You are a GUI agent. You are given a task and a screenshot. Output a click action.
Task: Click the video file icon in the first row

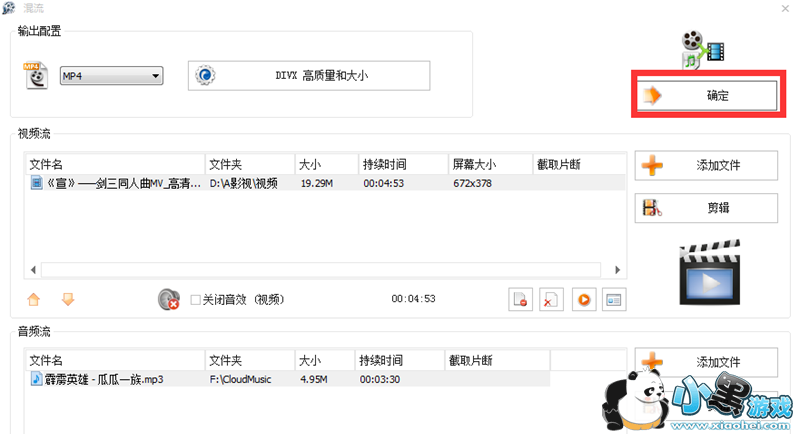(36, 183)
